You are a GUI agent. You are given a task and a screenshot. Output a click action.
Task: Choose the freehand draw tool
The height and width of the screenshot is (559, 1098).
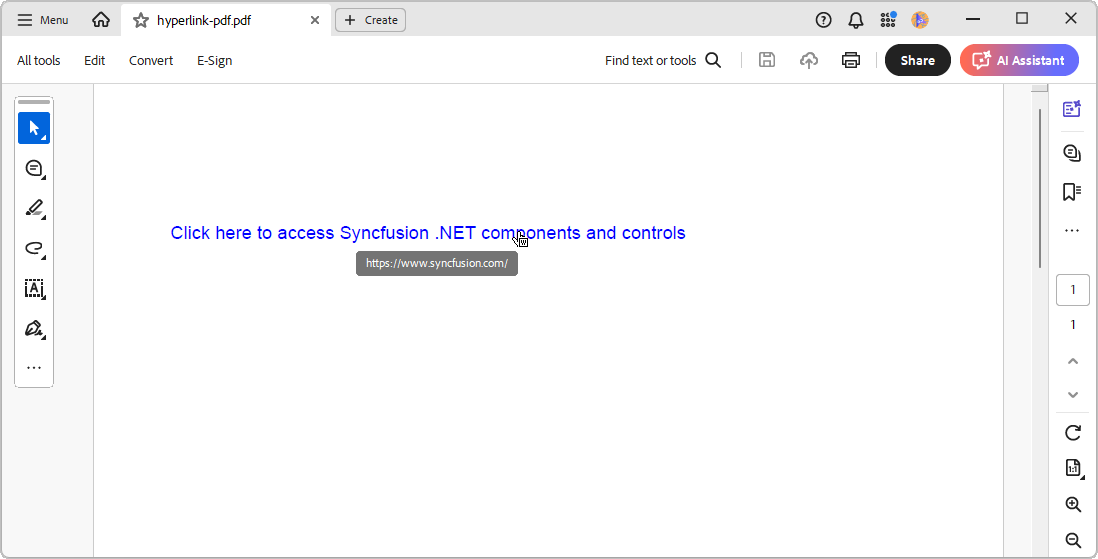coord(34,248)
